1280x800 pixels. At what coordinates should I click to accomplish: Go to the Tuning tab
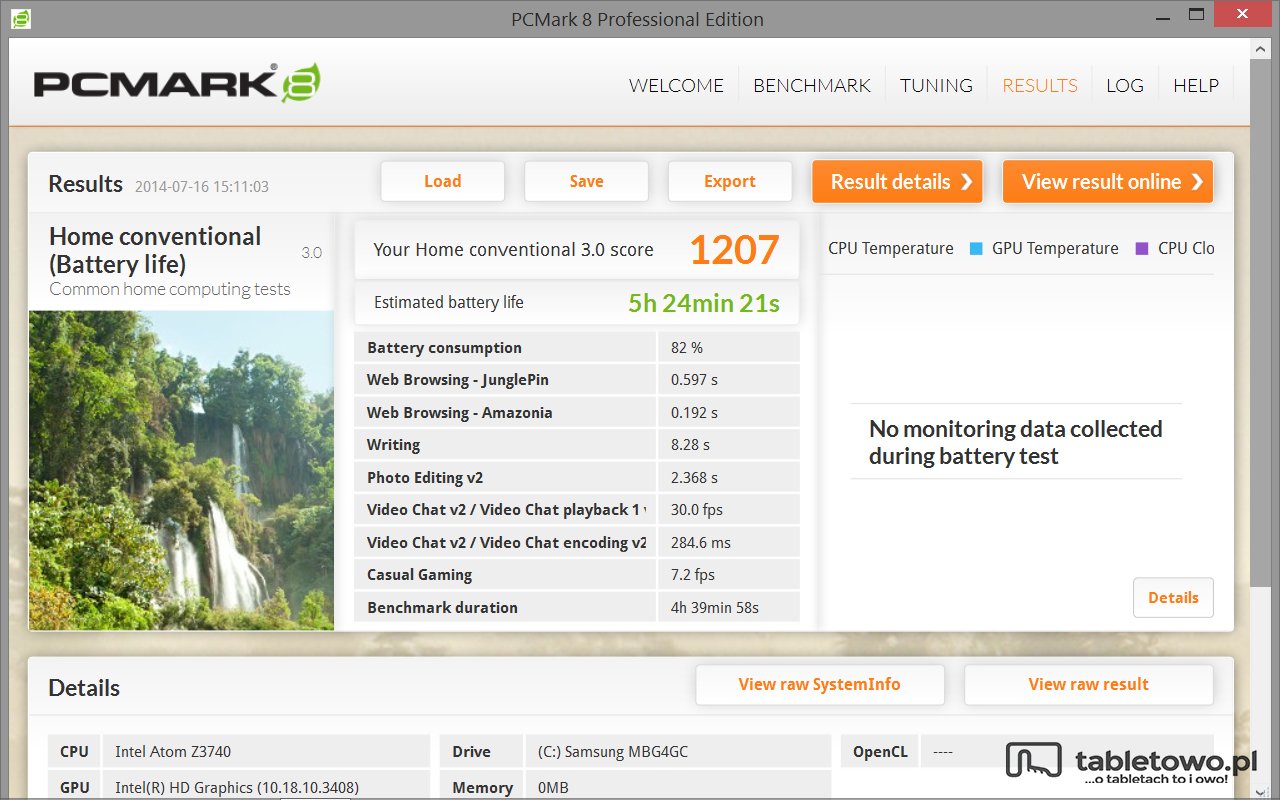(x=936, y=86)
